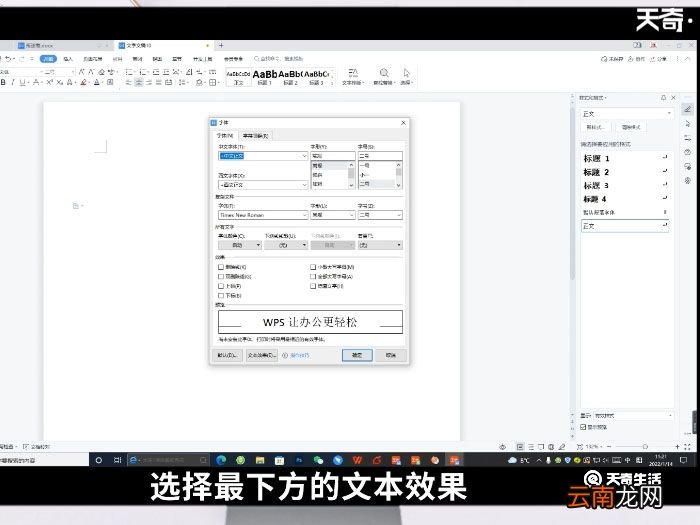Screen dimensions: 700x525
Task: Click the numbered list icon
Action: click(x=143, y=72)
